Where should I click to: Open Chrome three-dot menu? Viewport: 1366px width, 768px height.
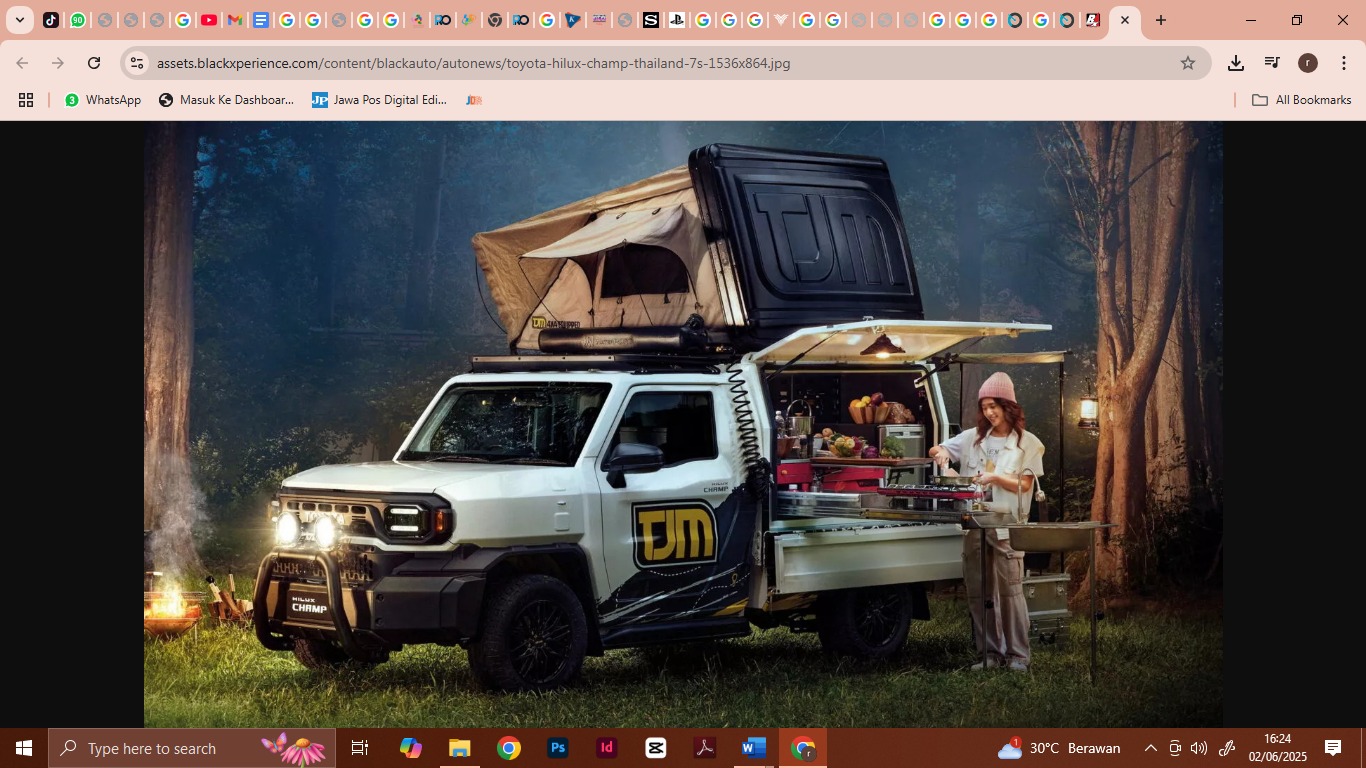(x=1344, y=63)
